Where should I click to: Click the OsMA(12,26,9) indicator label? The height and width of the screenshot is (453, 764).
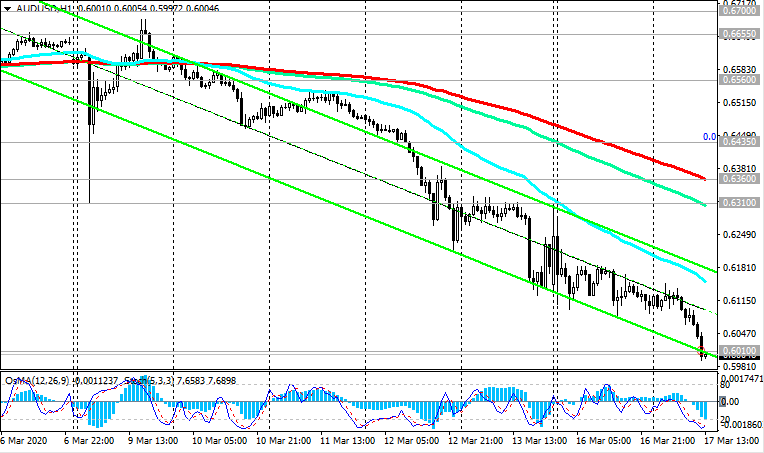tap(38, 380)
